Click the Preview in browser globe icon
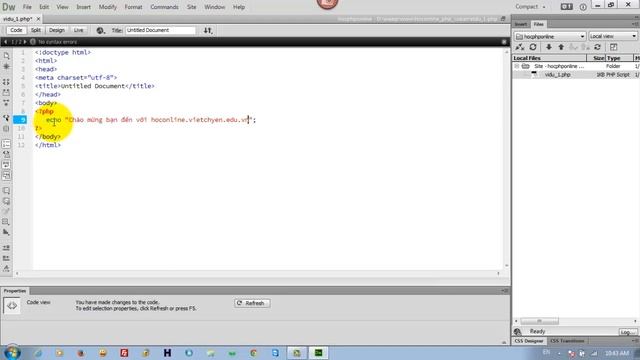 tap(100, 30)
